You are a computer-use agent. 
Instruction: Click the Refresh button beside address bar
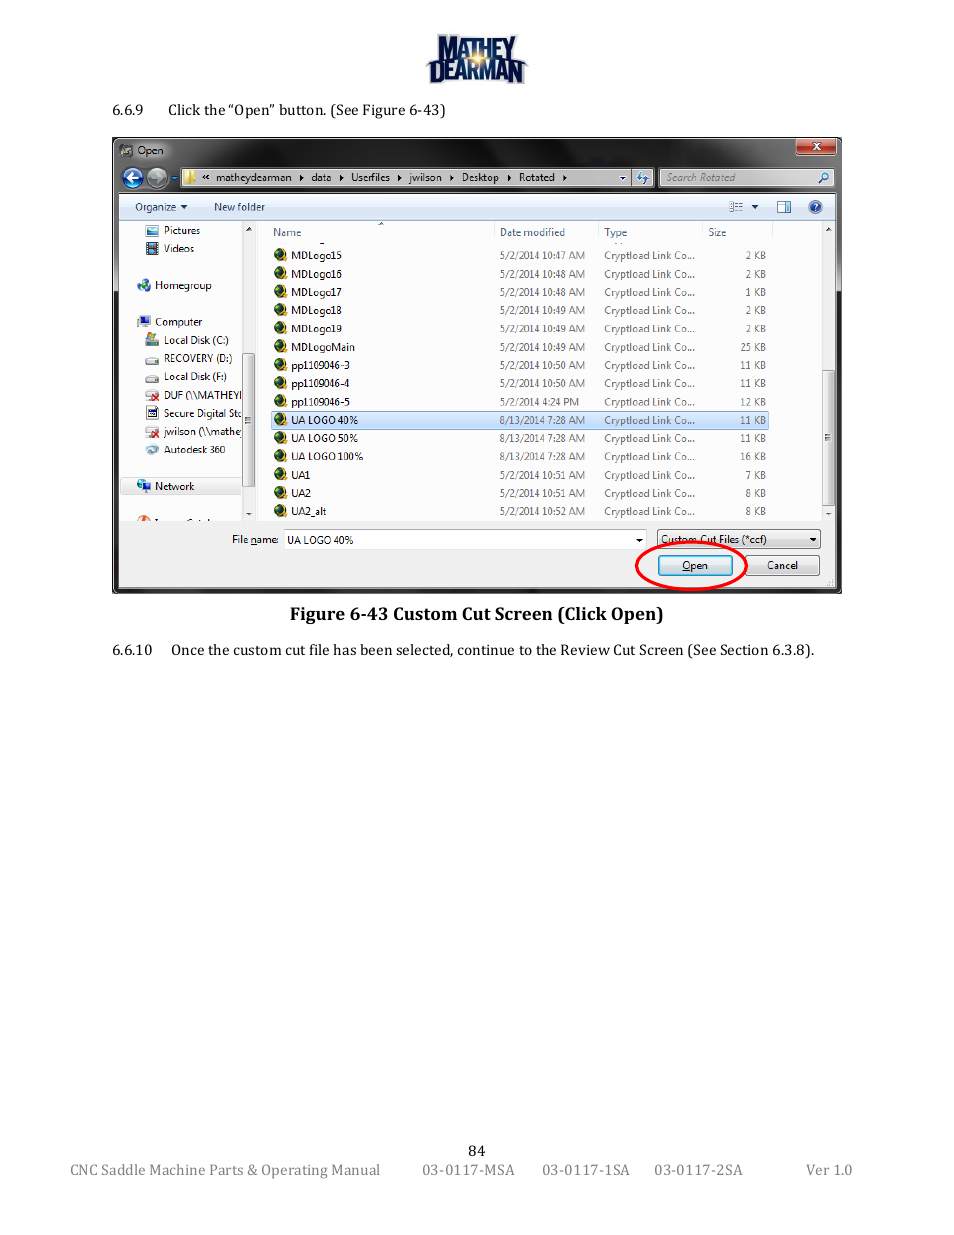[643, 178]
